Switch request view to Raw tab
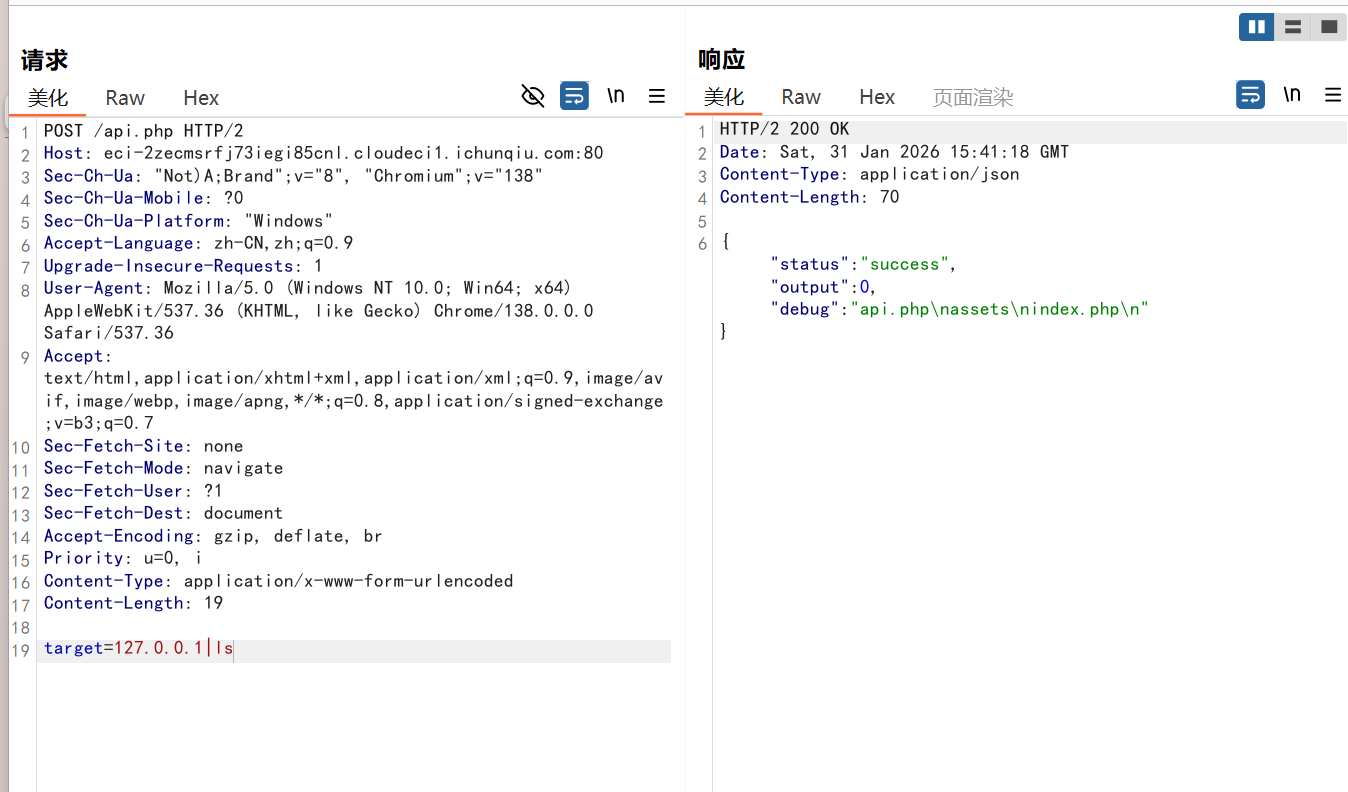The image size is (1348, 792). coord(125,98)
